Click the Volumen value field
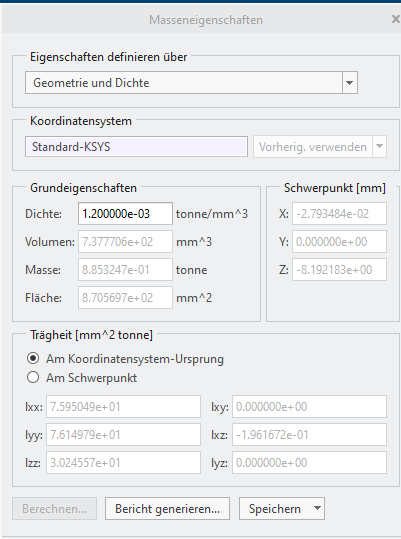 (x=125, y=242)
